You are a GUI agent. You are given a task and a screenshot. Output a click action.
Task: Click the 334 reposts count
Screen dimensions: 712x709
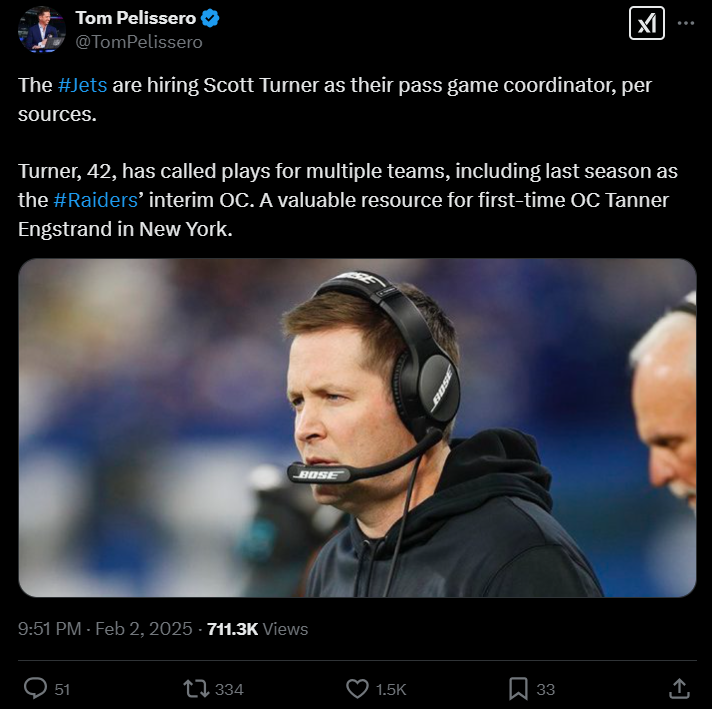tap(229, 689)
